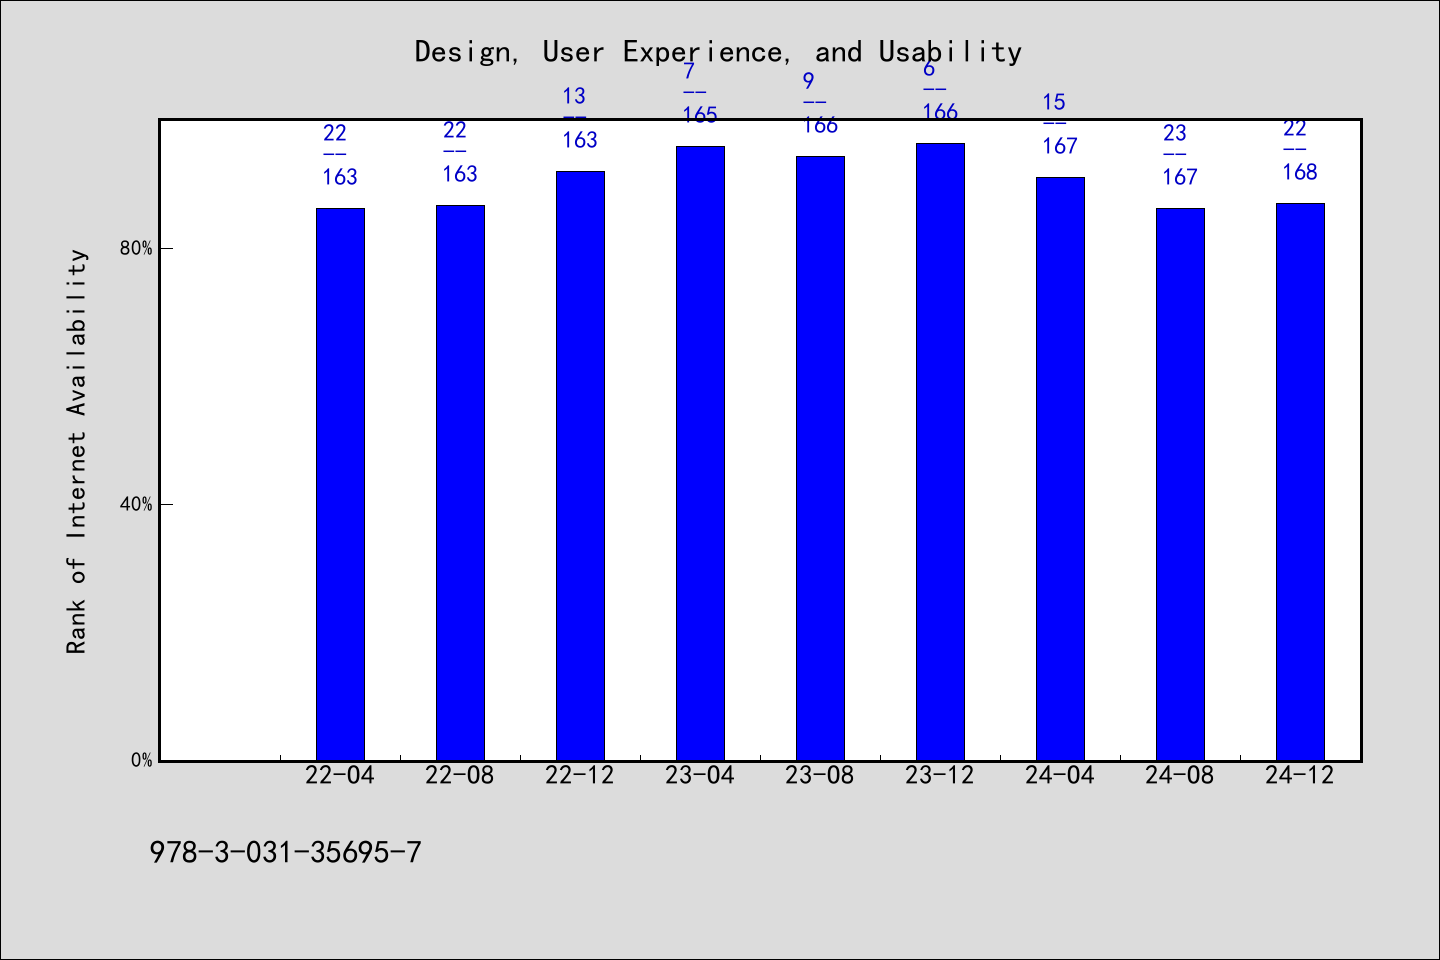This screenshot has width=1440, height=960.
Task: Click the x-axis label 24-08
Action: (1180, 776)
